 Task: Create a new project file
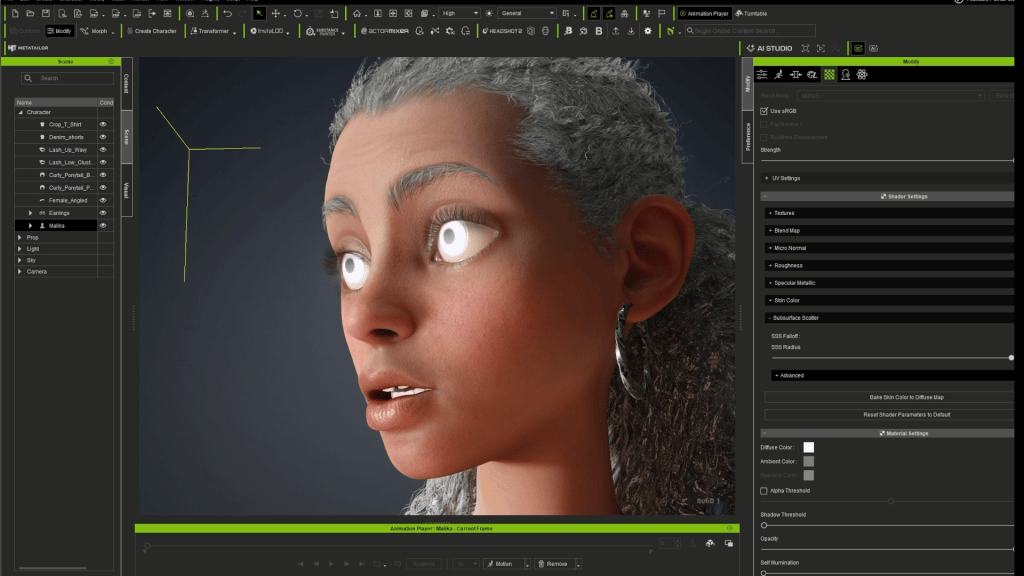[x=15, y=13]
